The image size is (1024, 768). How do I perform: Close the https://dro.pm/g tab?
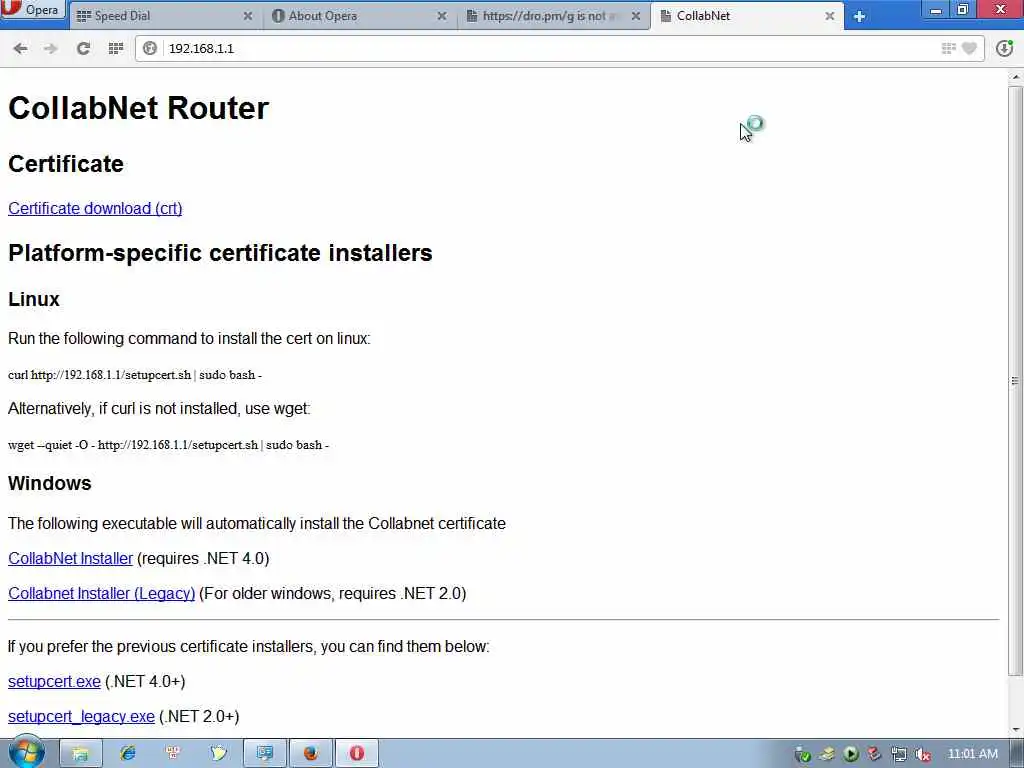pyautogui.click(x=636, y=16)
